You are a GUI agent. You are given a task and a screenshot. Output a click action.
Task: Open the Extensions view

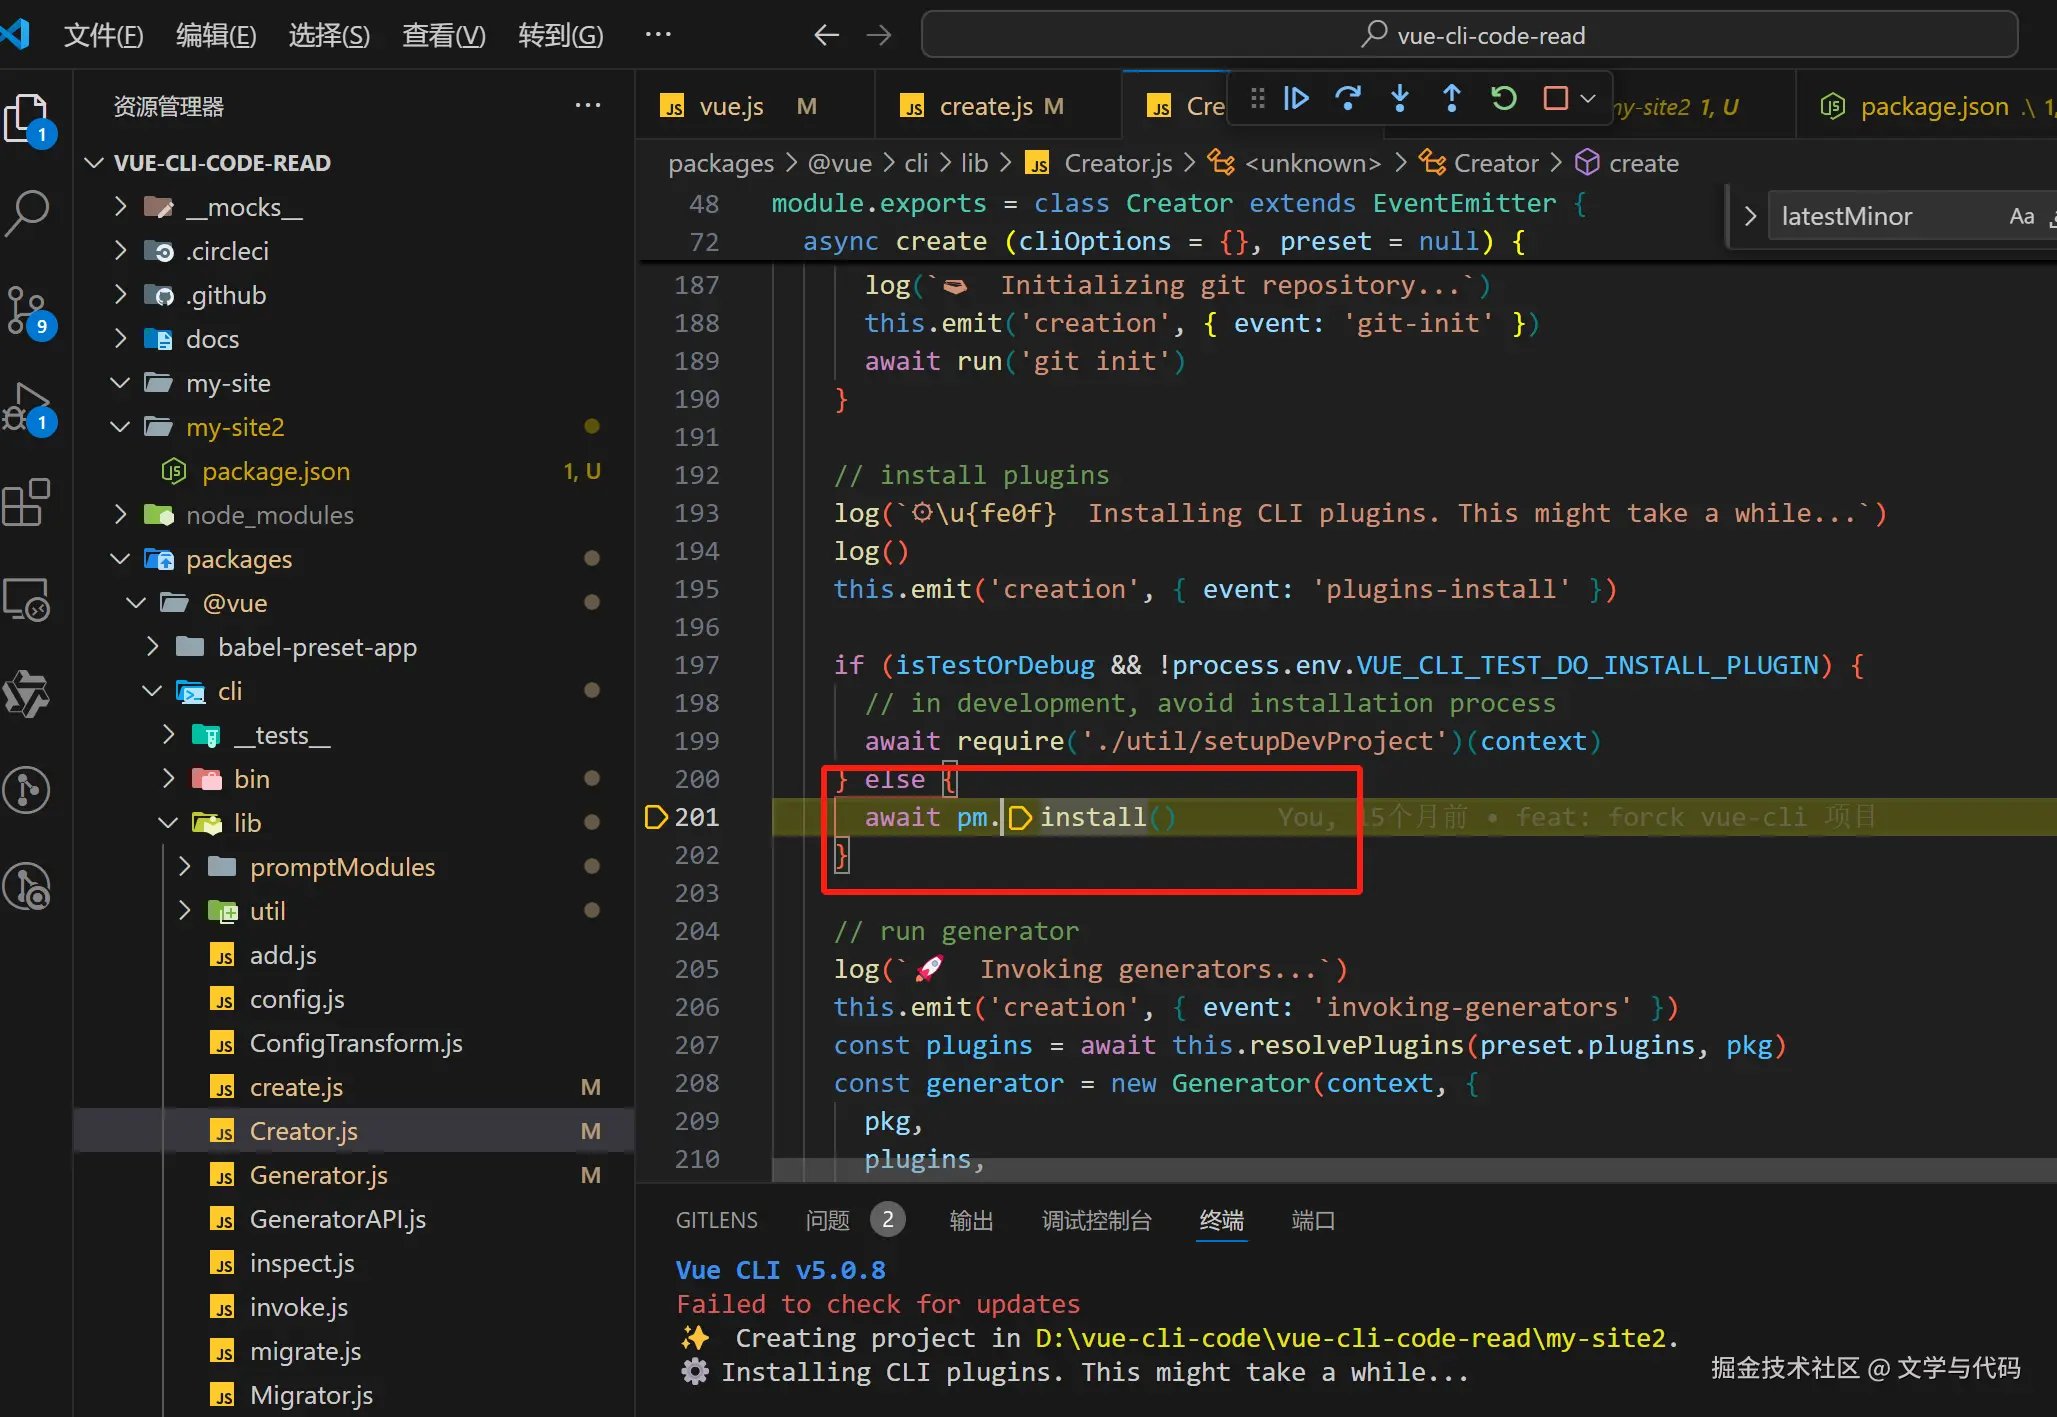click(28, 502)
